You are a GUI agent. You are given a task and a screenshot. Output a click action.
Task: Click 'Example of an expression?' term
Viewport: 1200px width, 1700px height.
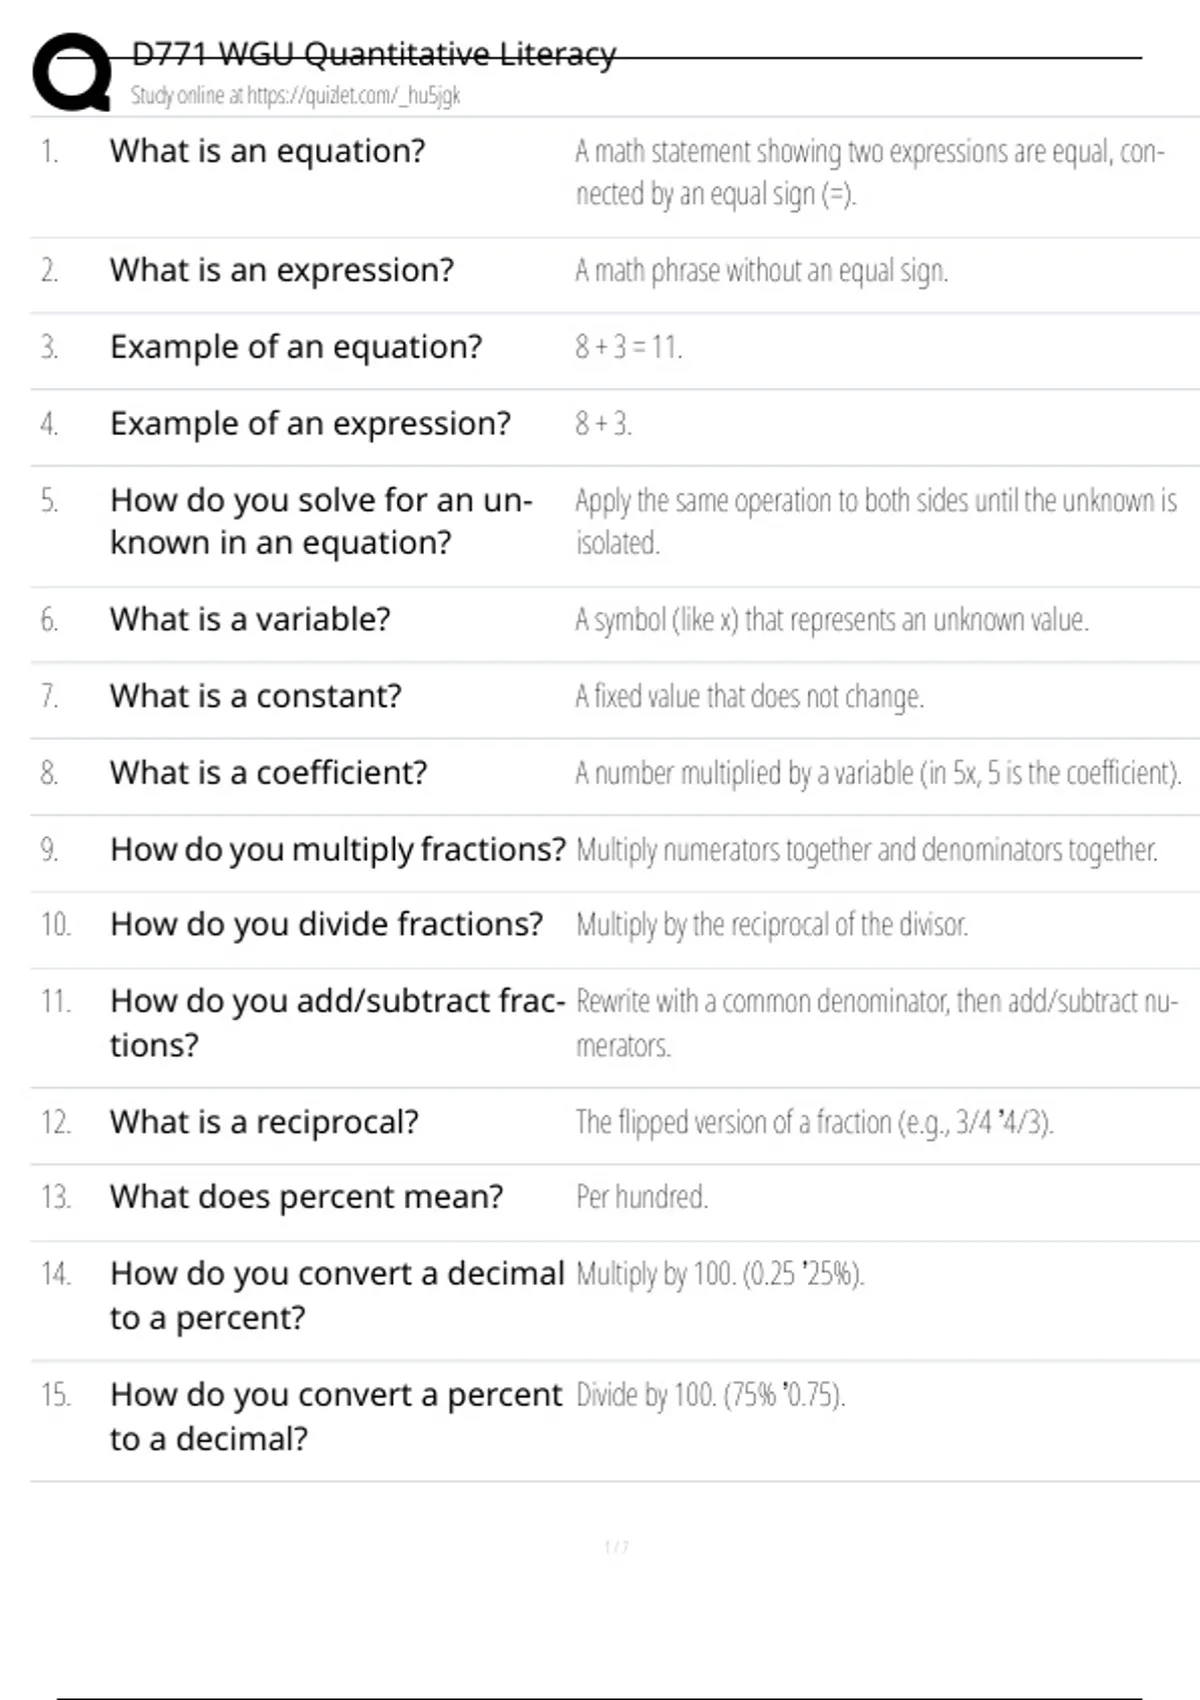(x=310, y=424)
